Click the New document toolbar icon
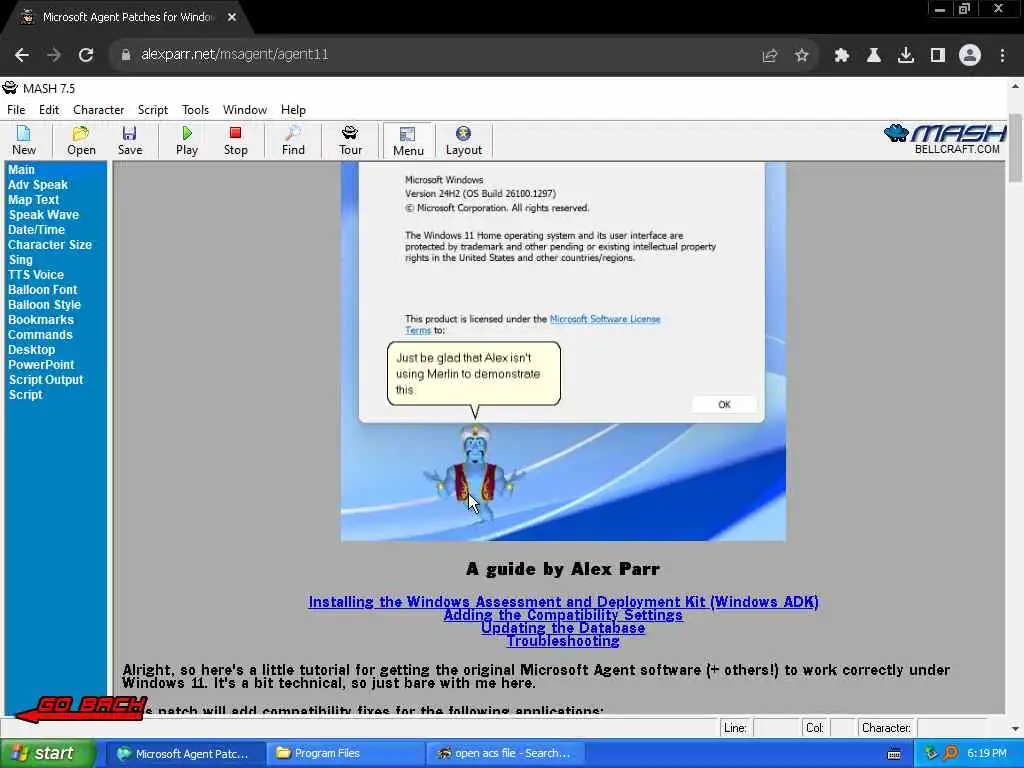The width and height of the screenshot is (1024, 768). point(24,140)
